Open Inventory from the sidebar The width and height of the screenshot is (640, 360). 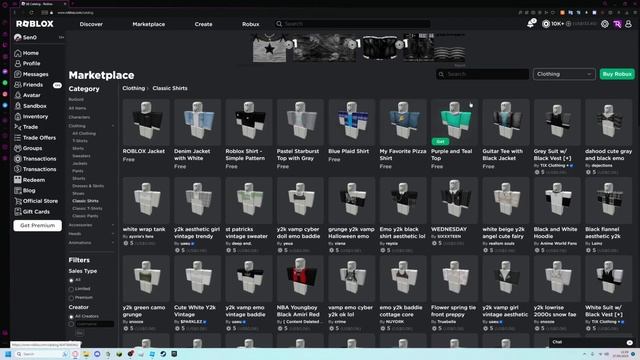coord(31,117)
